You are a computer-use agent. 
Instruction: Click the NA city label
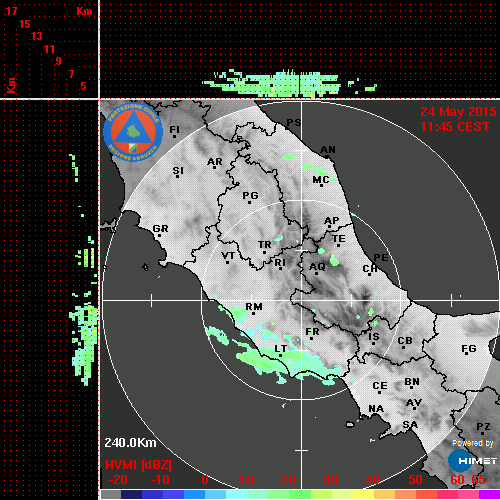(x=376, y=408)
